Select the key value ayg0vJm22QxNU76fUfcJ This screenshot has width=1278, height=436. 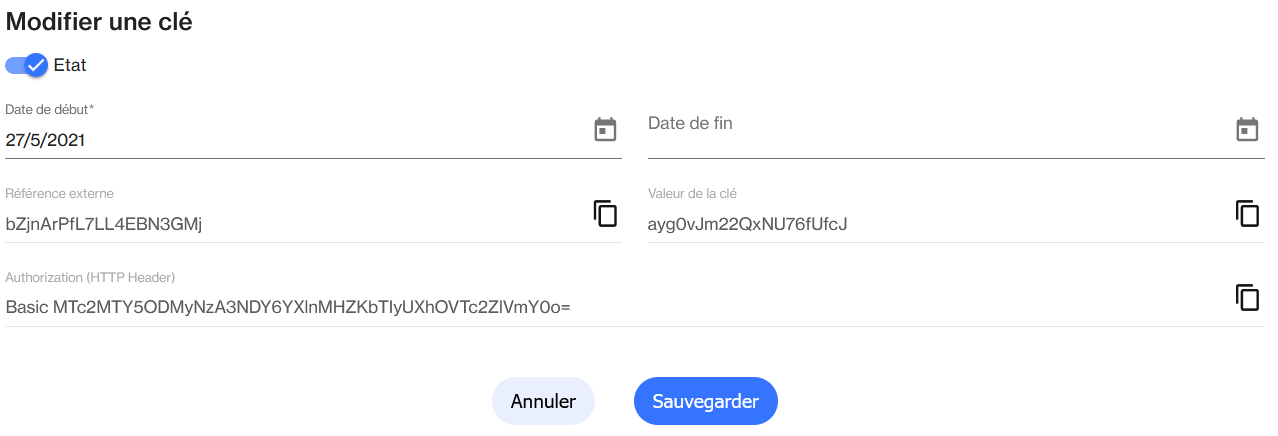coord(747,224)
